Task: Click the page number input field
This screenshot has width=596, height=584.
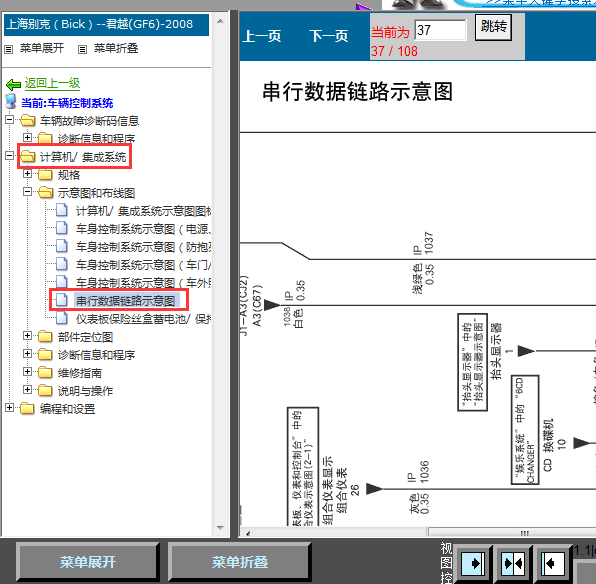Action: pyautogui.click(x=441, y=30)
